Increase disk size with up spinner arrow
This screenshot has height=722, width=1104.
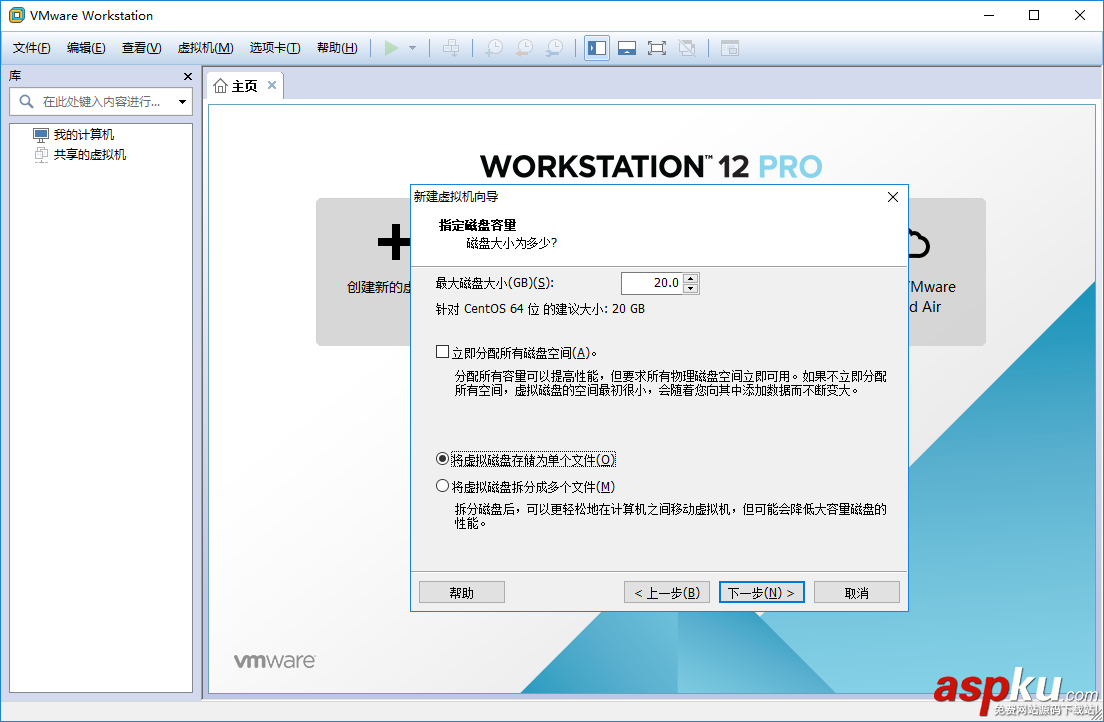pos(691,278)
